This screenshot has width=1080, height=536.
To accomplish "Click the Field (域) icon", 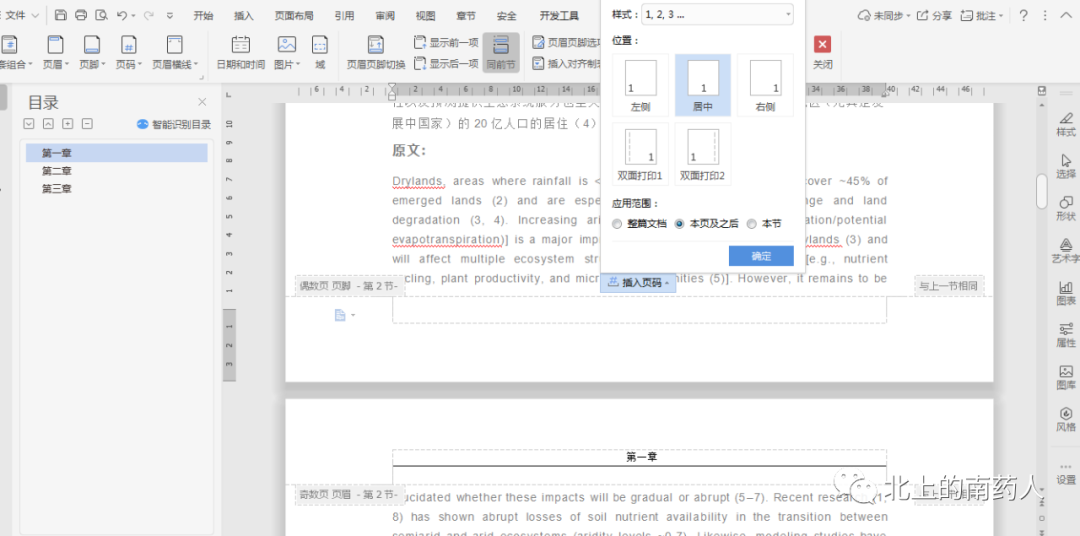I will coord(320,53).
